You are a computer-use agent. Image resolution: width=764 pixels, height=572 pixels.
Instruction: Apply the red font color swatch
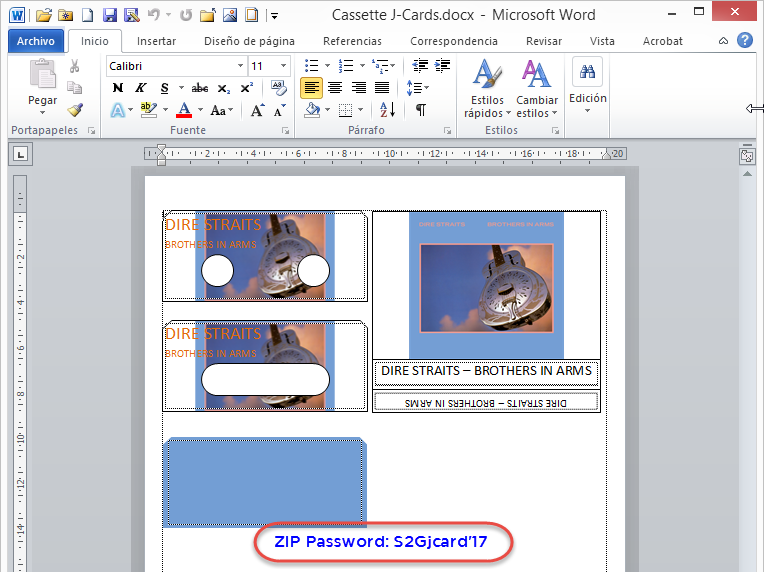(x=183, y=110)
